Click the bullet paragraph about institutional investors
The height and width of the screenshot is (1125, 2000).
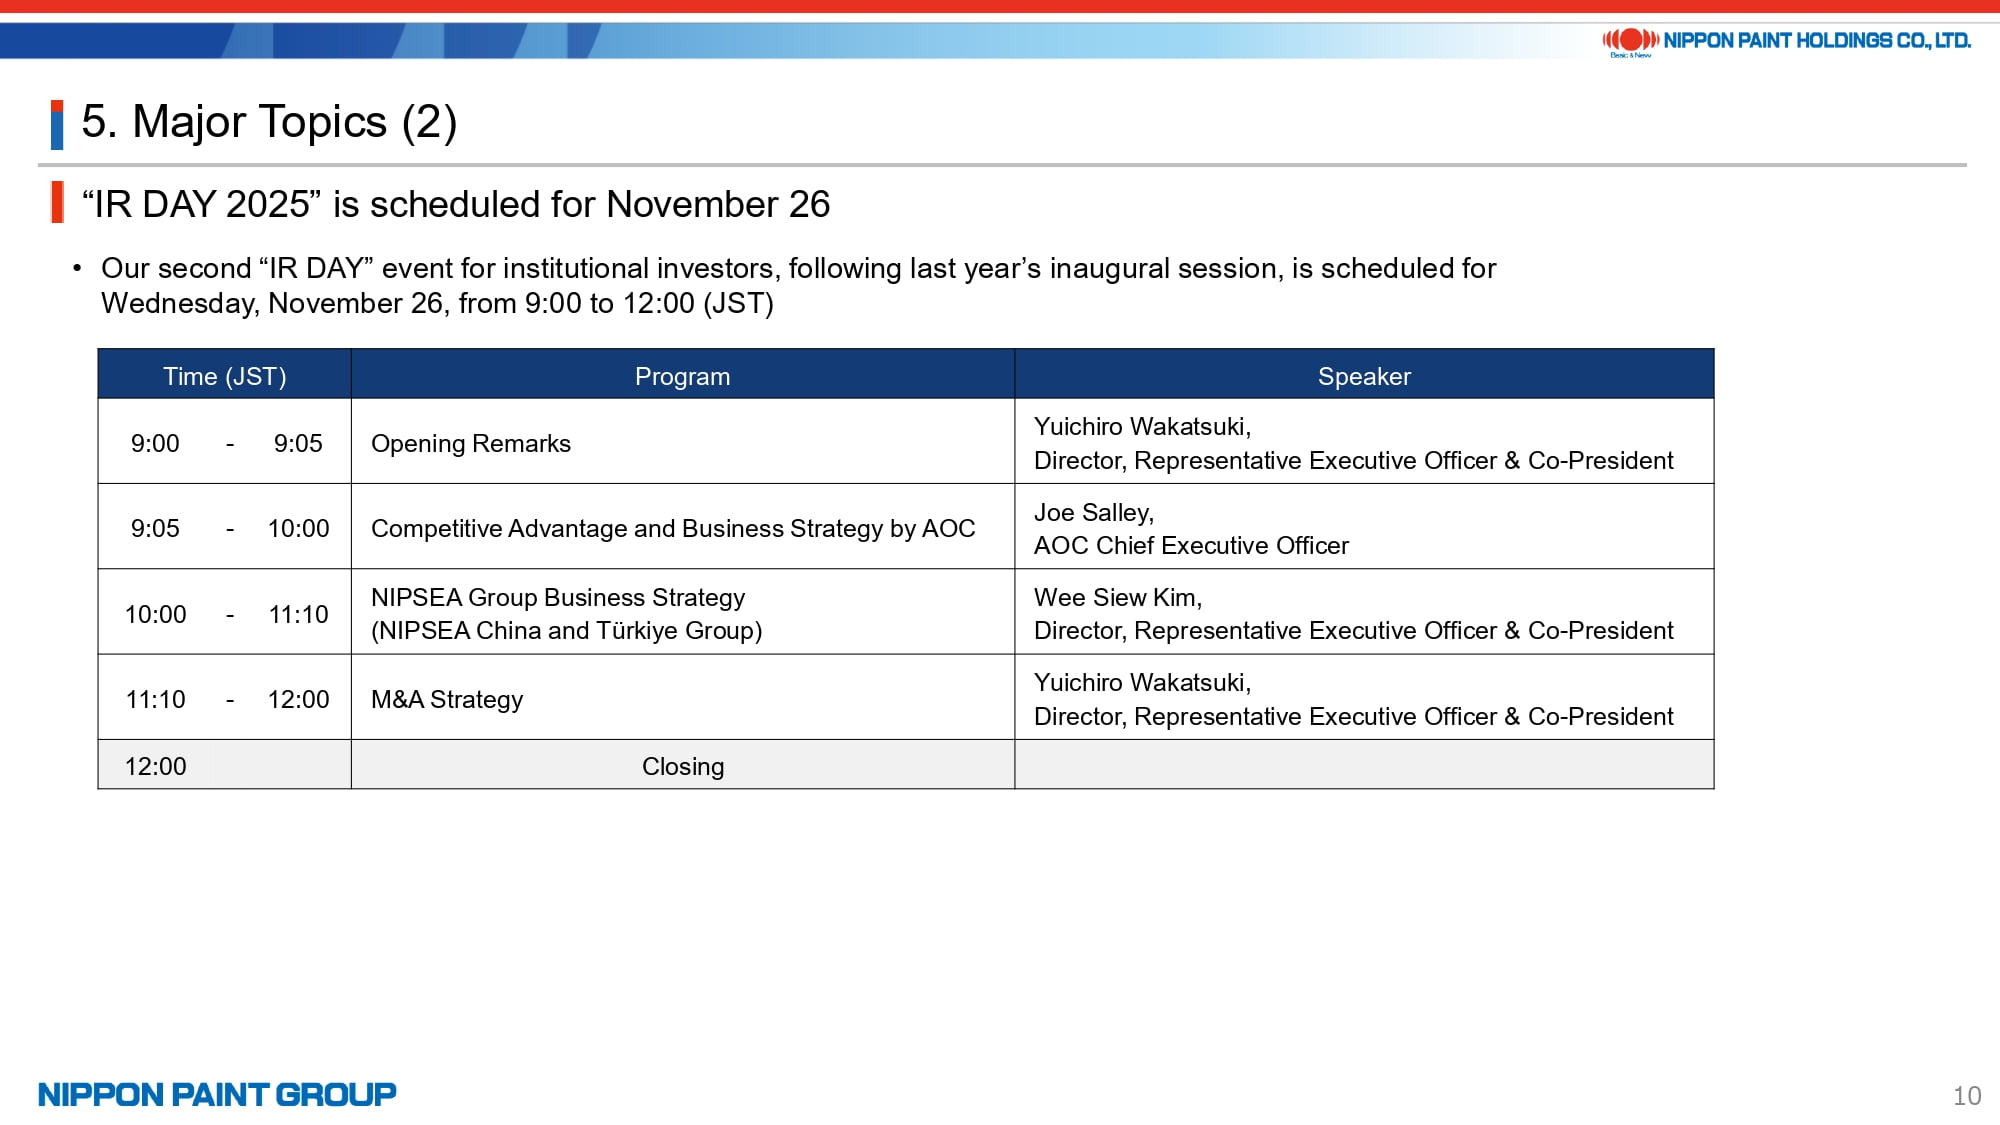(x=797, y=285)
